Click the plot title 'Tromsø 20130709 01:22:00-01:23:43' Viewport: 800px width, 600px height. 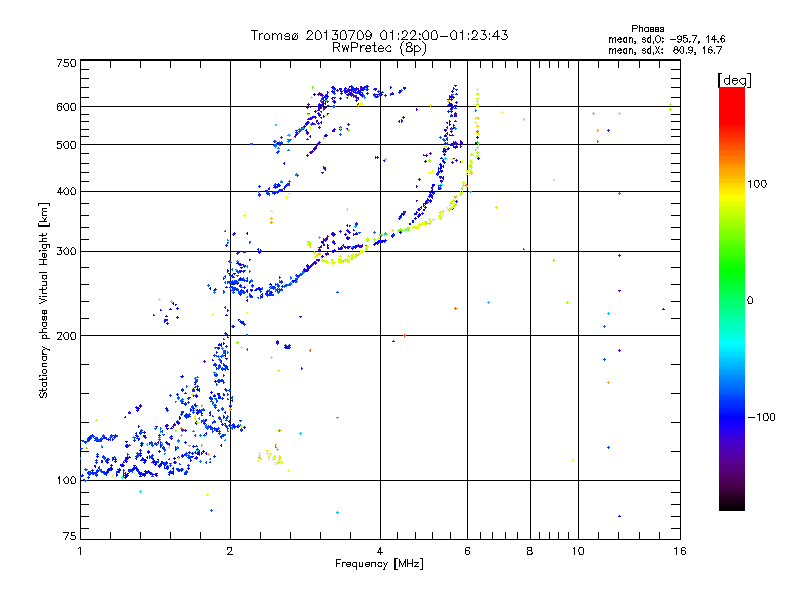click(379, 35)
